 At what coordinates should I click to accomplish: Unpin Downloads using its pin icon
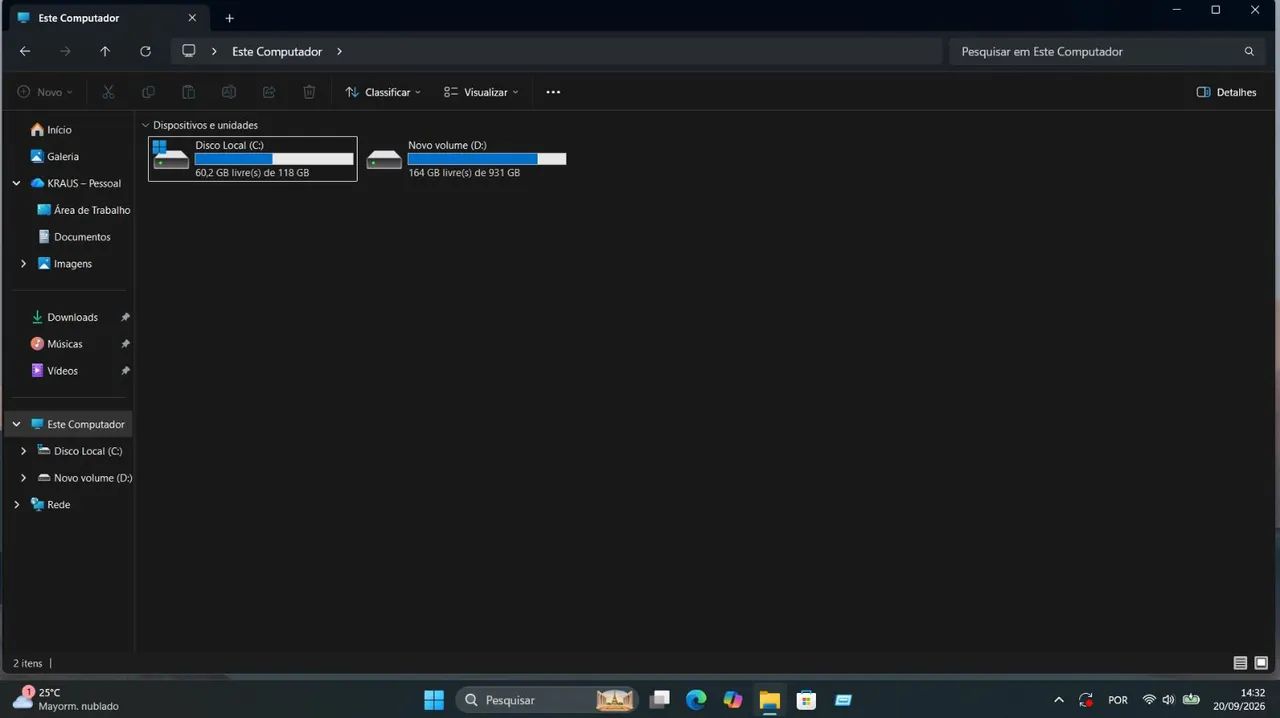[x=125, y=318]
